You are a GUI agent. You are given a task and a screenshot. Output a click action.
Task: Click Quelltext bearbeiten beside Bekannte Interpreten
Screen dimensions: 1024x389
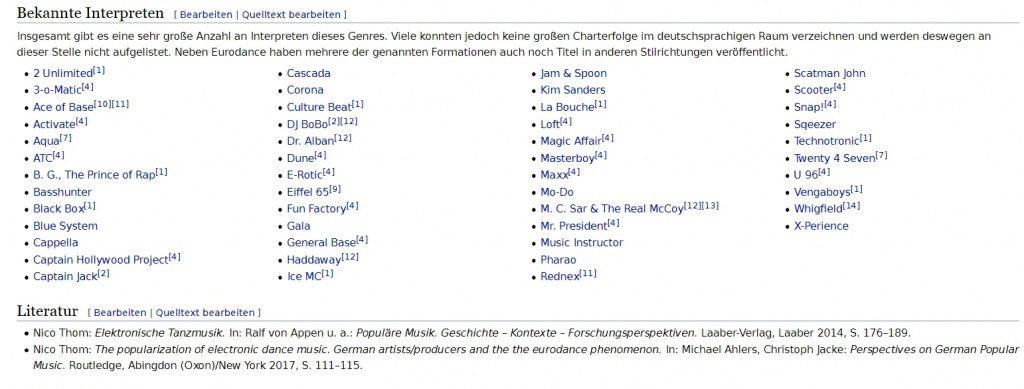(x=291, y=14)
